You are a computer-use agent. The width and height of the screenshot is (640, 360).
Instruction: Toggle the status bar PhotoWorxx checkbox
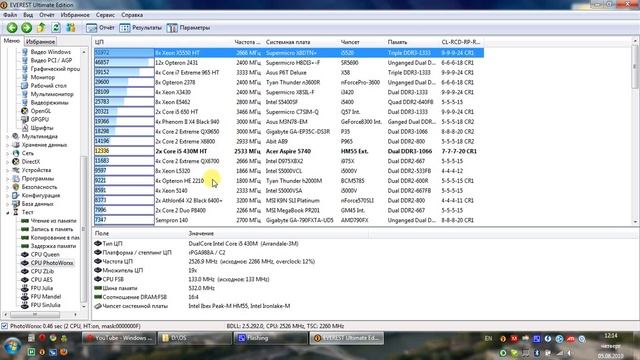coord(4,326)
